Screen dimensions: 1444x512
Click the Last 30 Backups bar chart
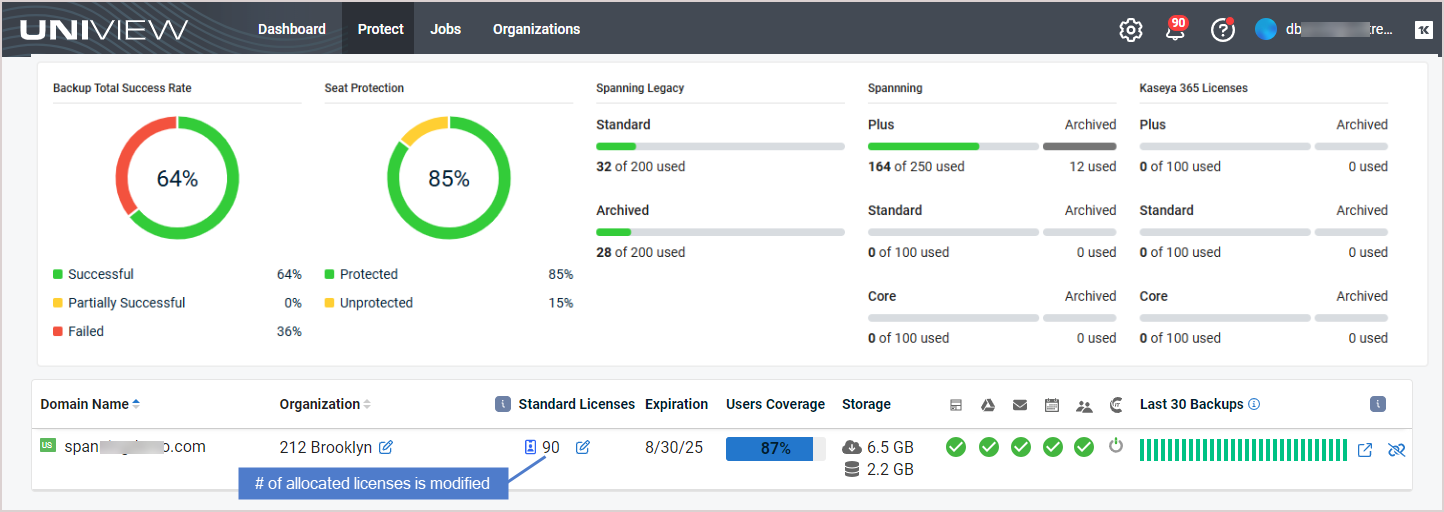[x=1243, y=450]
